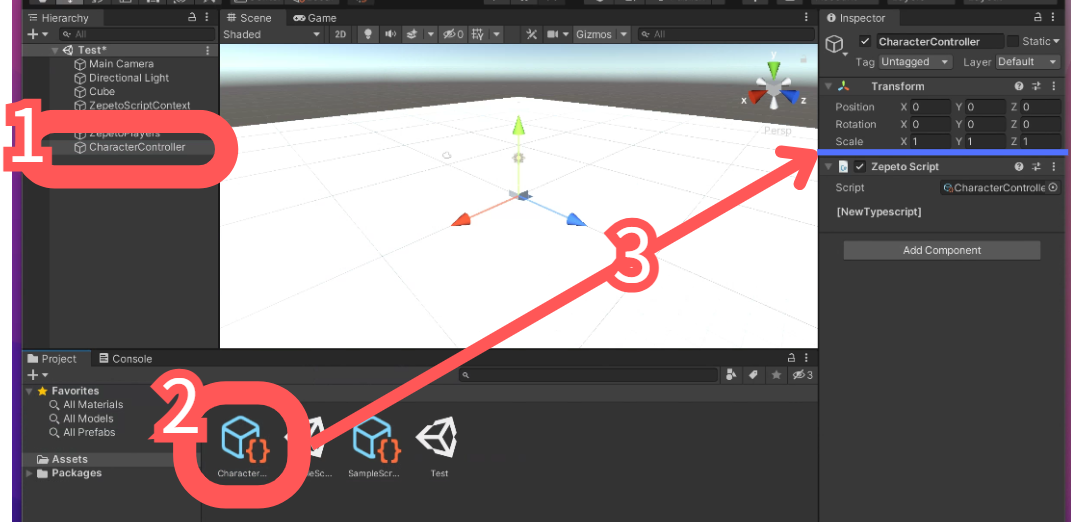The image size is (1071, 522).
Task: Open component editor tools wrench icon
Action: (531, 34)
